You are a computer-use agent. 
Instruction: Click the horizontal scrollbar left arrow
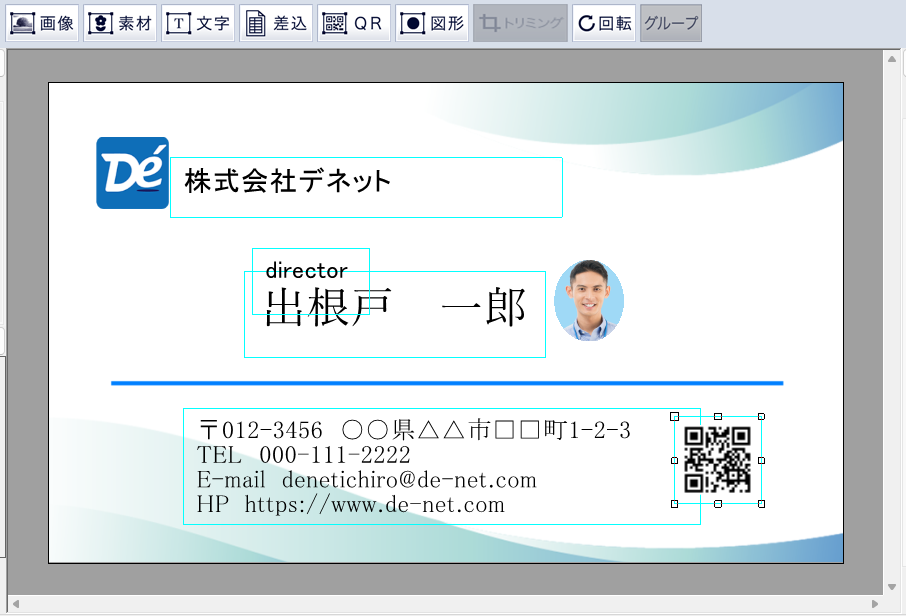point(16,604)
